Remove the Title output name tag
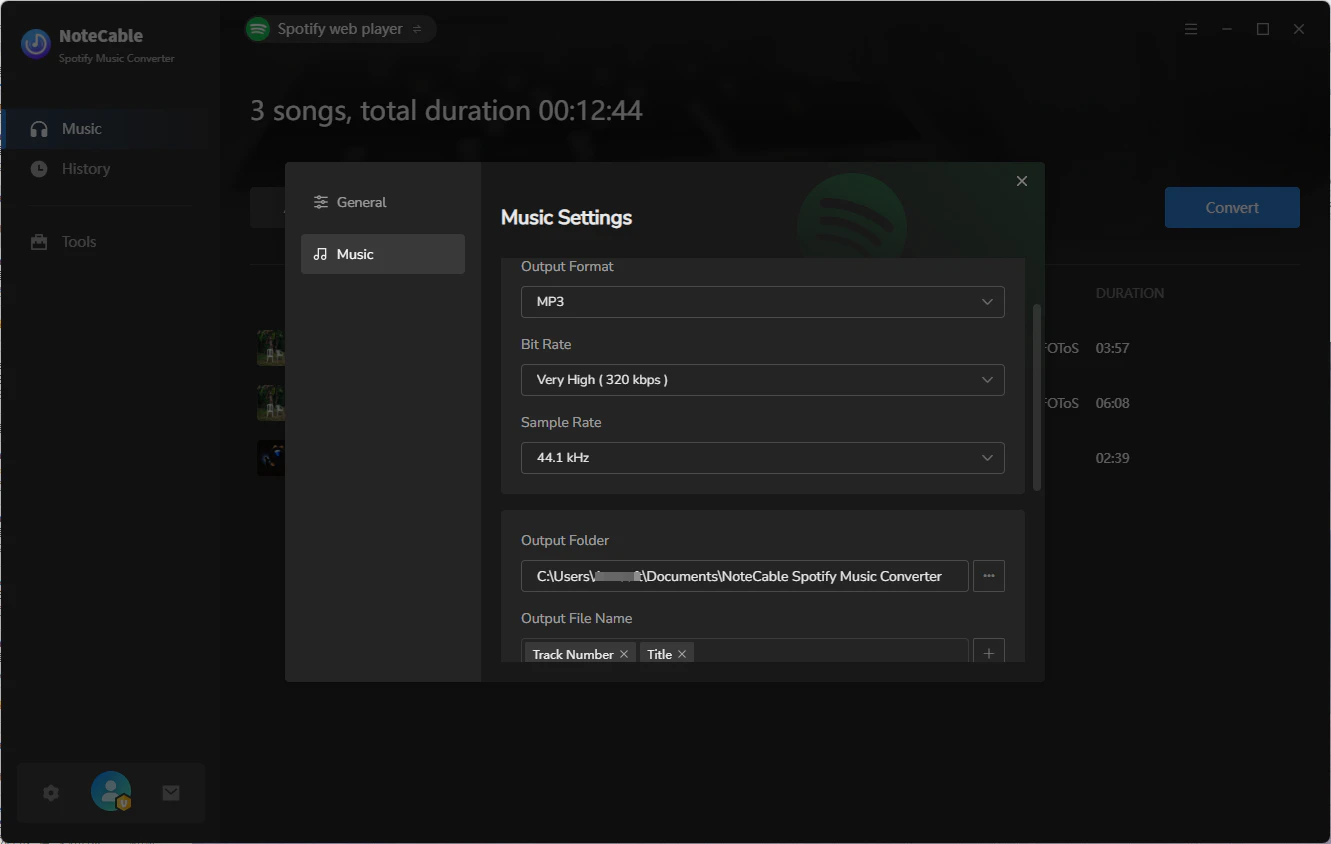This screenshot has height=844, width=1331. pos(683,653)
